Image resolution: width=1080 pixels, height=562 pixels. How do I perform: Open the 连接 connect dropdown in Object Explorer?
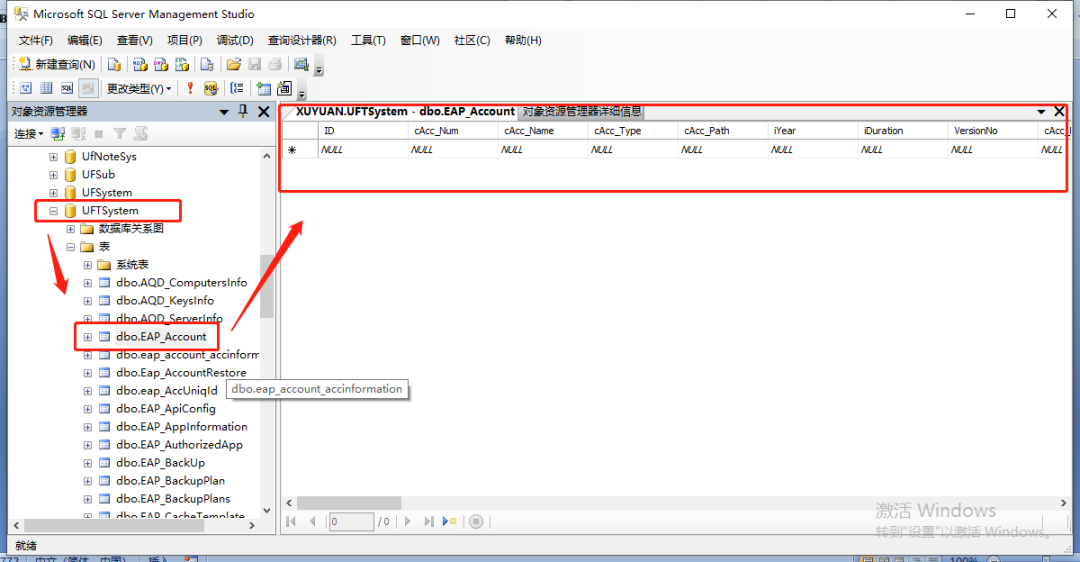pos(29,134)
